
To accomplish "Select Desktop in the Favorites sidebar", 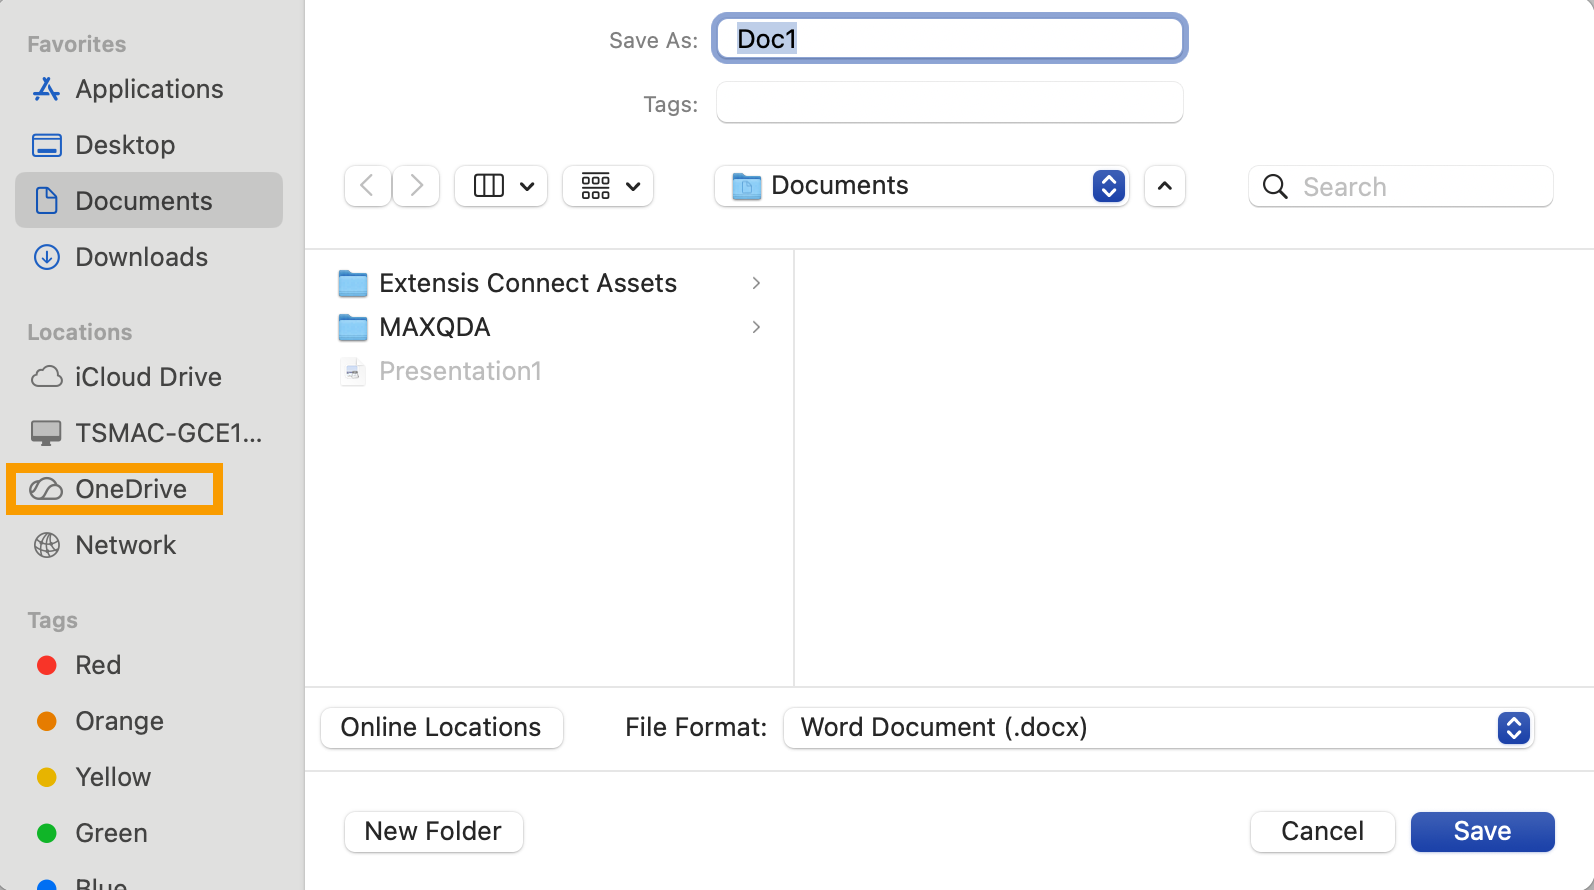I will coord(125,145).
